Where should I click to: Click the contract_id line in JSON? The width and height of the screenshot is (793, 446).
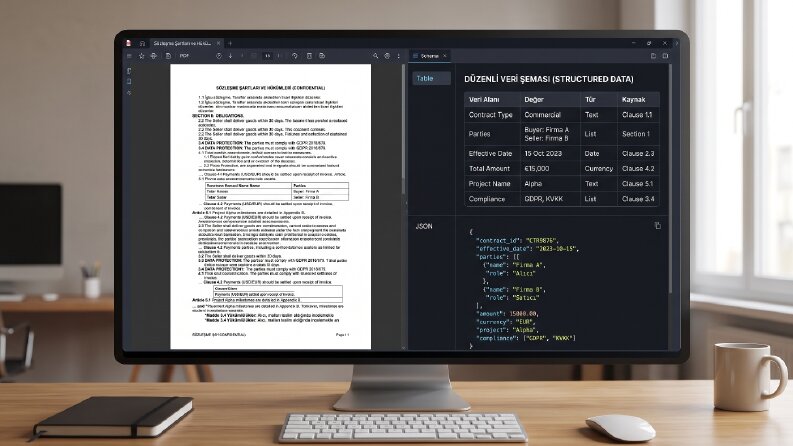click(x=517, y=240)
